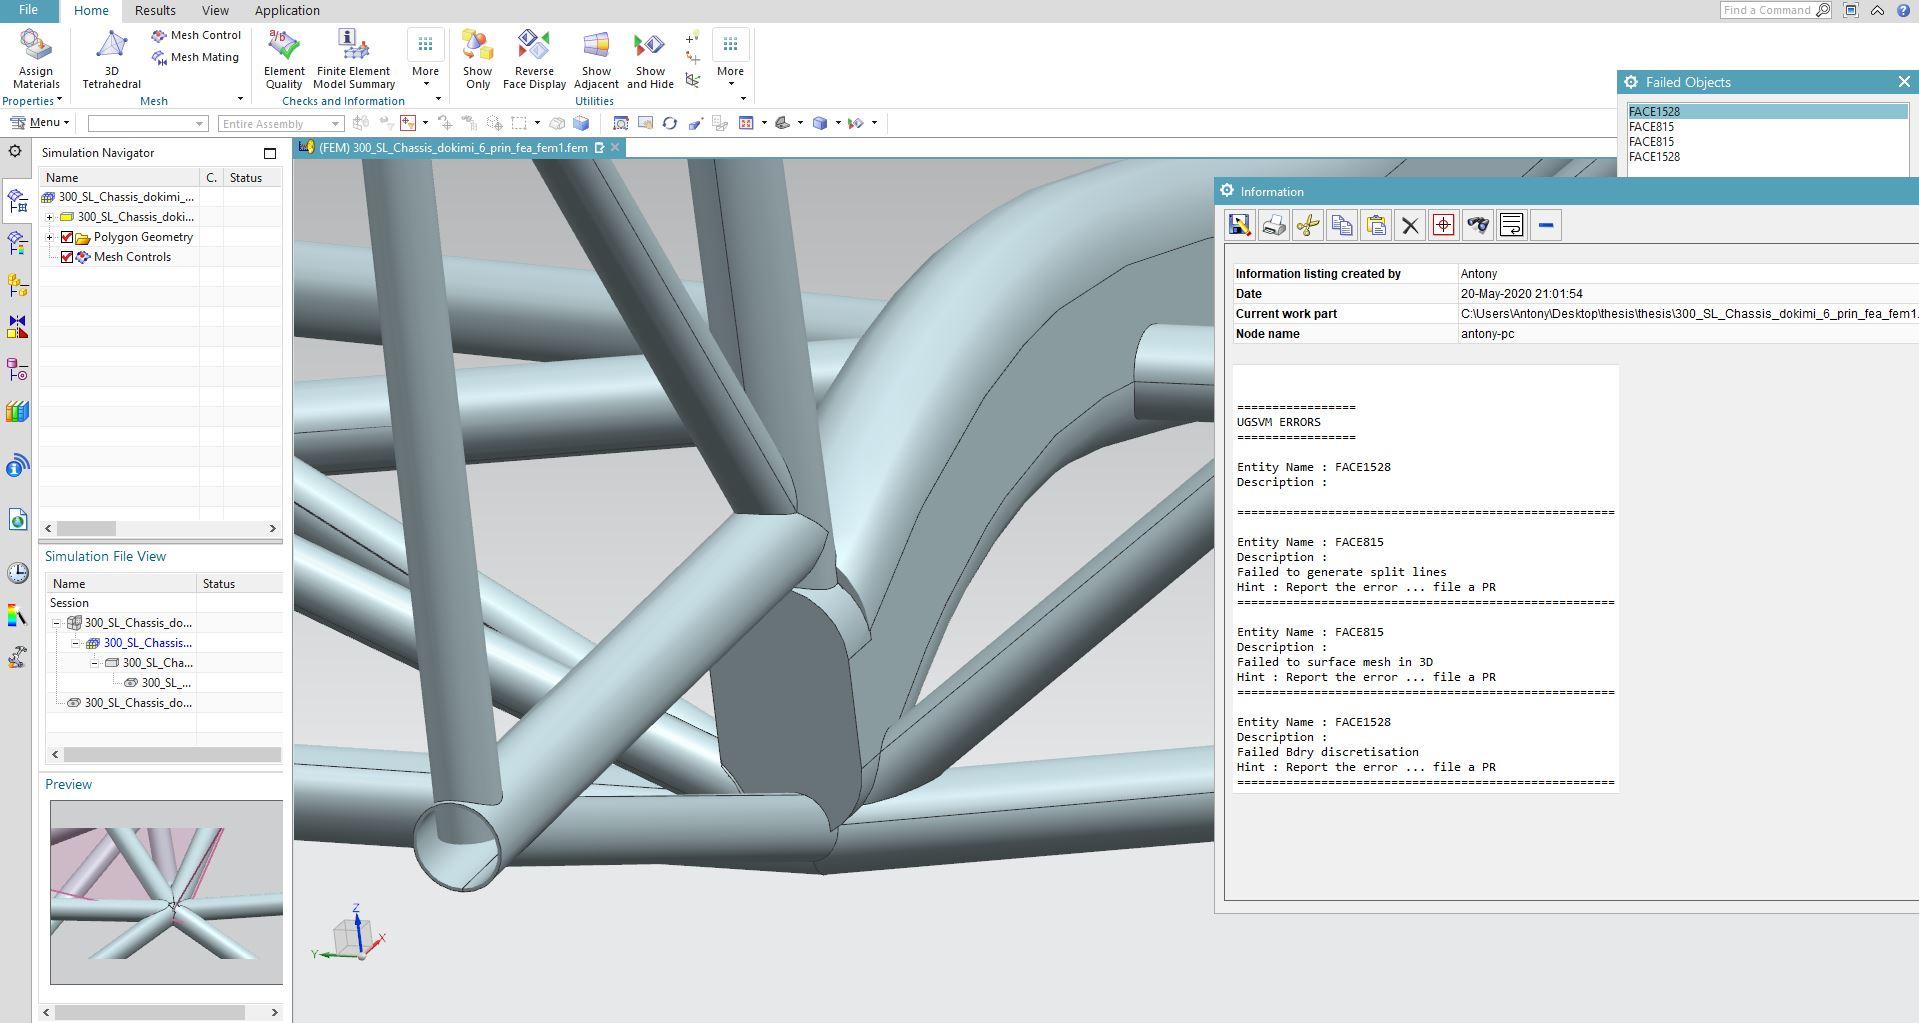Screen dimensions: 1919x1023
Task: Toggle Polygon Geometry checkbox
Action: (x=67, y=237)
